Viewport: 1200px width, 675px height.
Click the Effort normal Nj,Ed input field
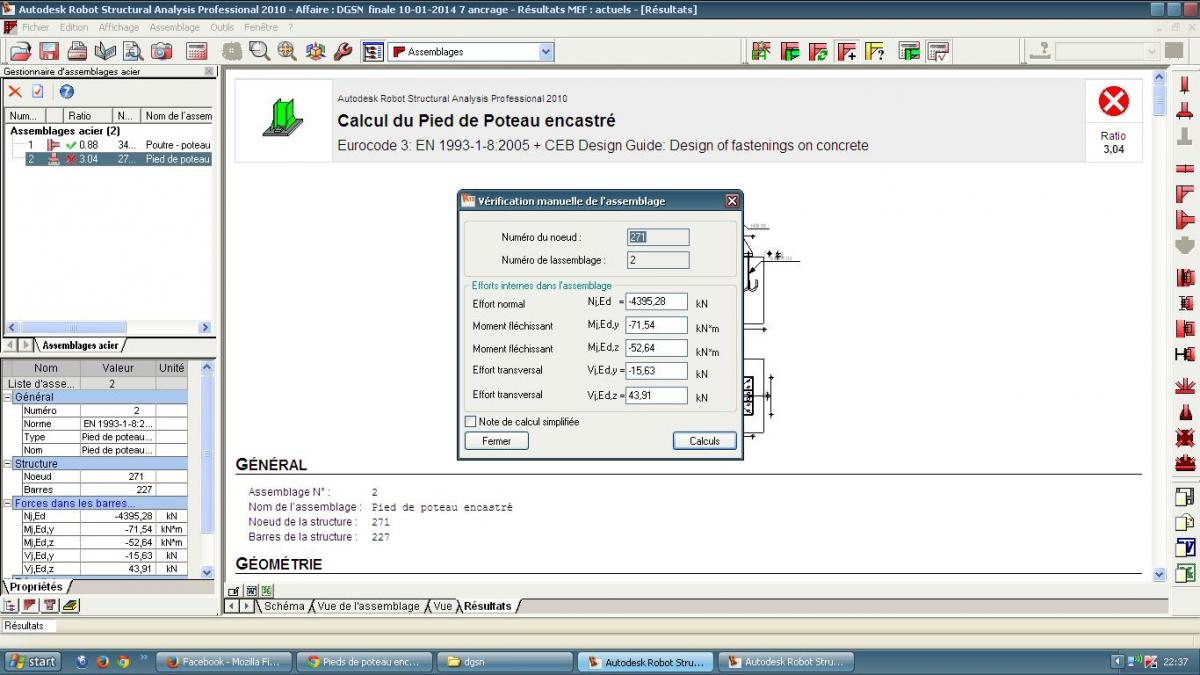pos(656,302)
